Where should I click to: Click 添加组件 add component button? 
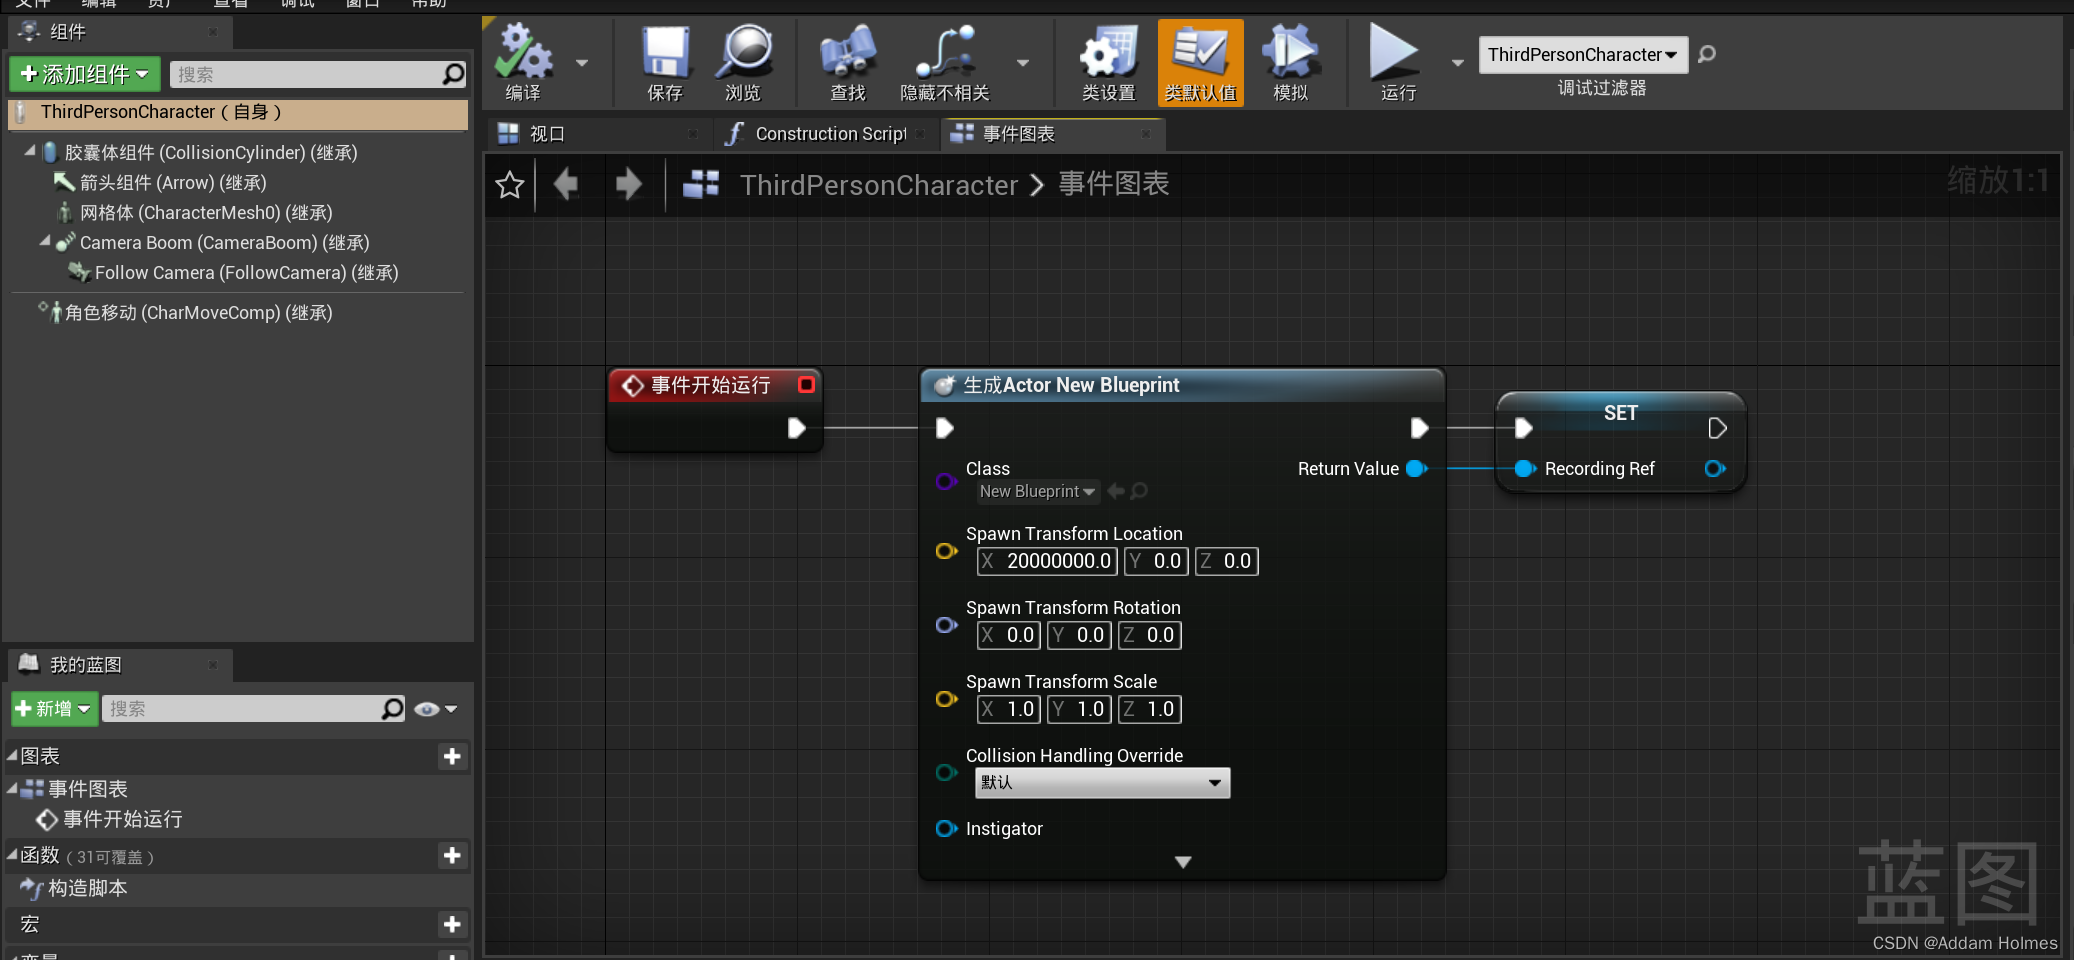[x=85, y=74]
